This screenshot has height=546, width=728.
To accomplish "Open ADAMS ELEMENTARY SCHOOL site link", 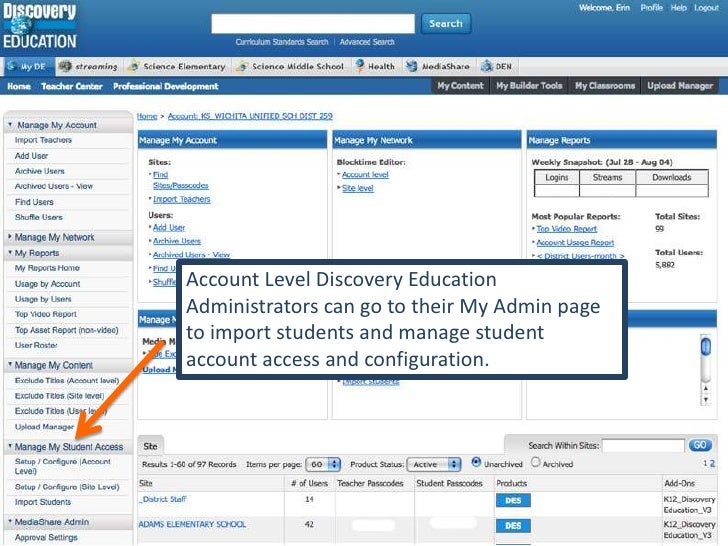I will [192, 524].
